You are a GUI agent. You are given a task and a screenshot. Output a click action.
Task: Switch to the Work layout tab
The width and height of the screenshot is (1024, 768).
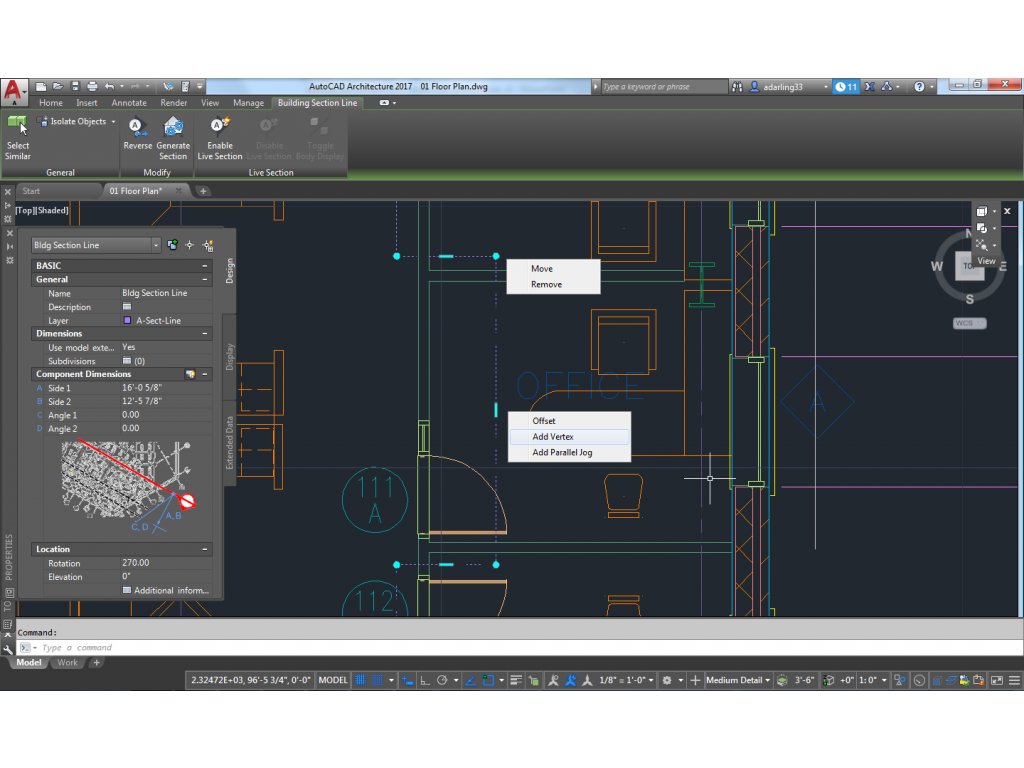tap(67, 663)
